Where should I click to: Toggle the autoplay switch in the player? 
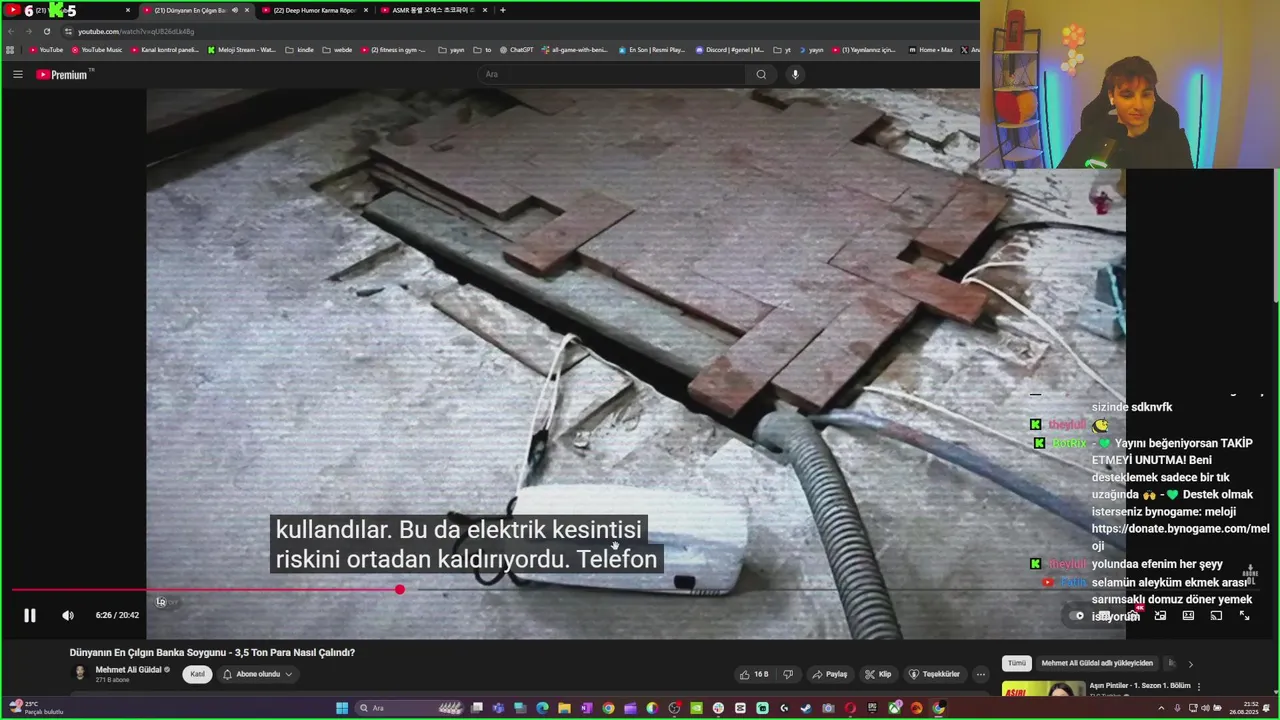click(x=1078, y=615)
